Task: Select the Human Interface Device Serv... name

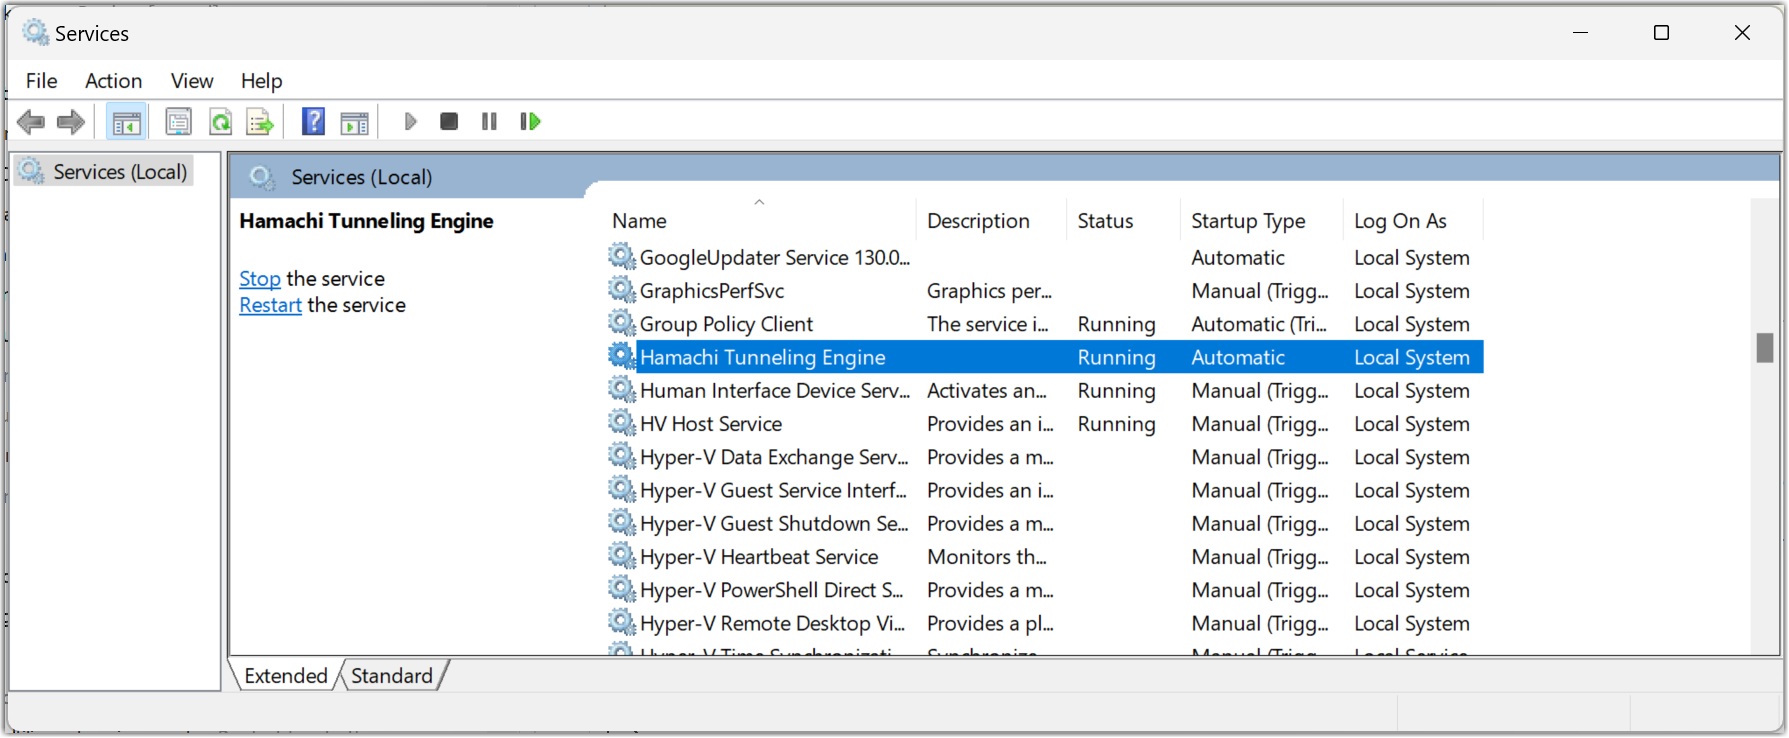Action: point(775,391)
